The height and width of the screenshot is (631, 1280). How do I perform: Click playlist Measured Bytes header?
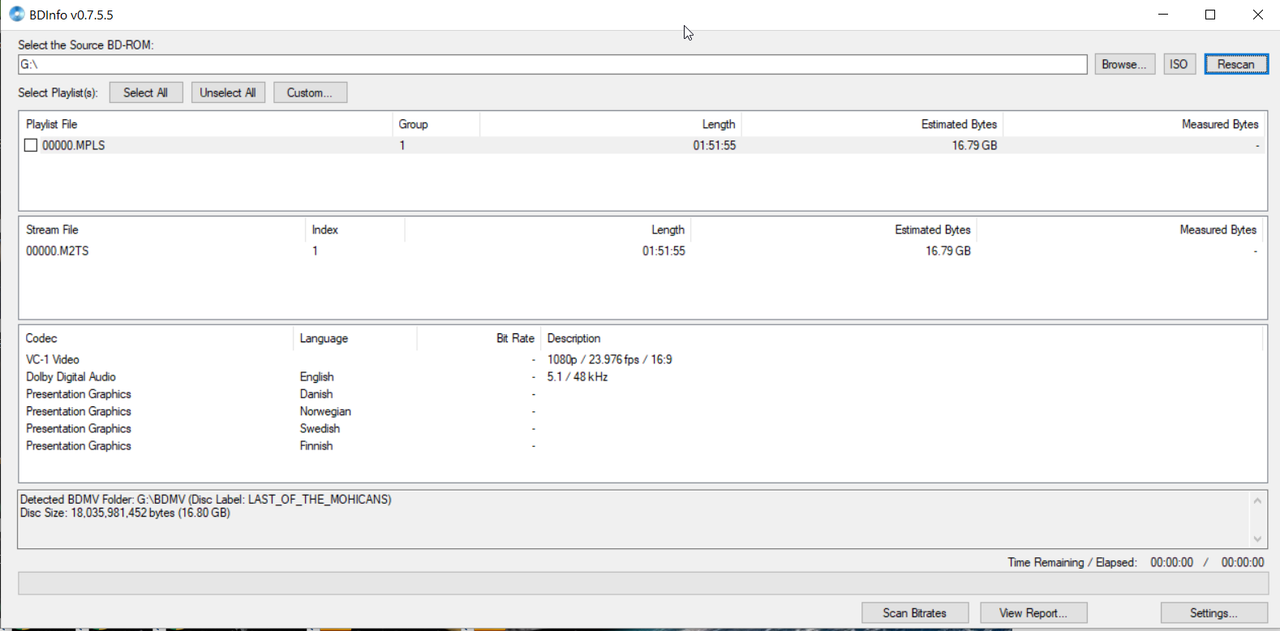click(x=1133, y=124)
